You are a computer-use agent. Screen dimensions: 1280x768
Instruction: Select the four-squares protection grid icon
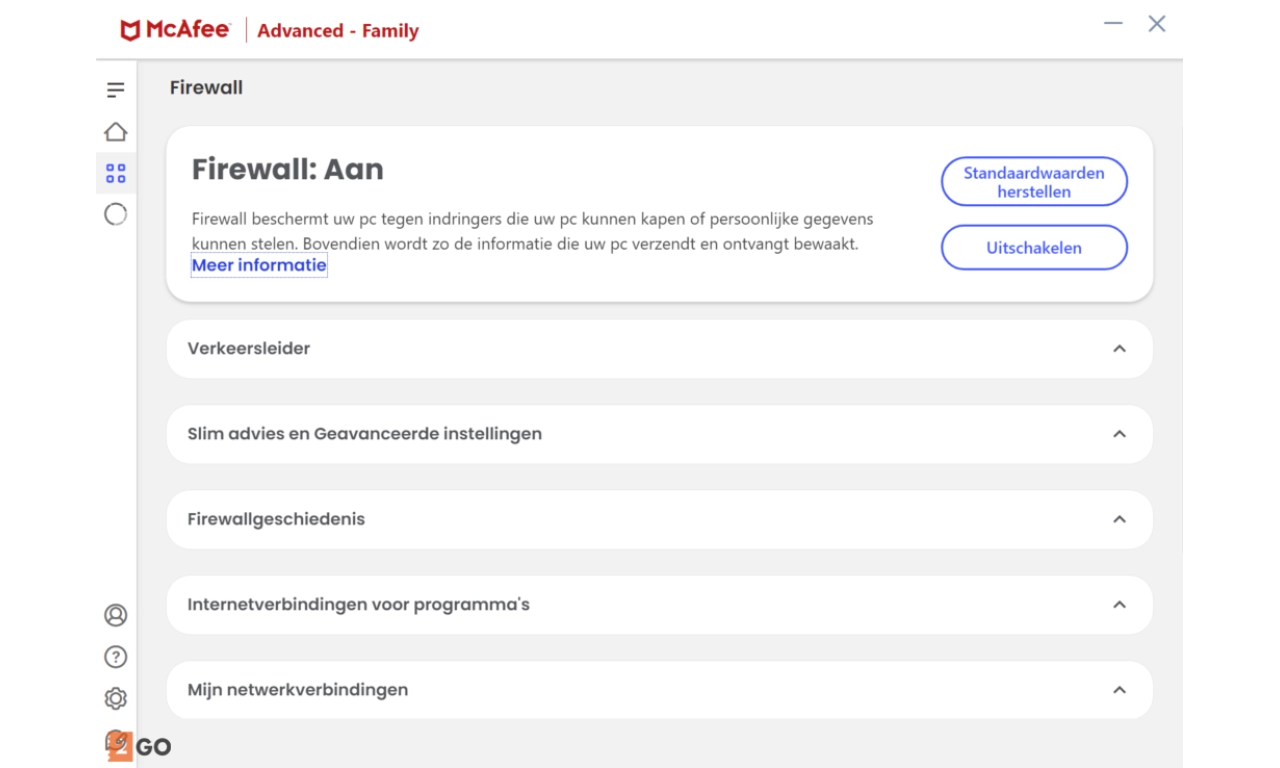point(116,173)
